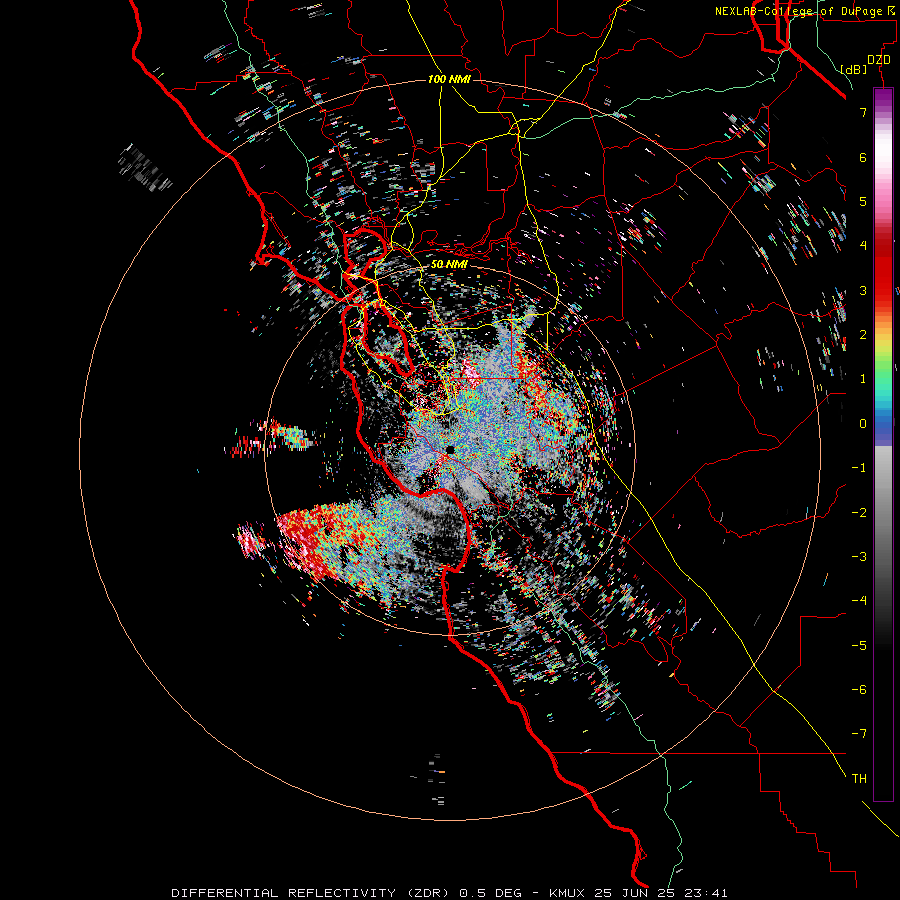Click the -7 value on the color scale
Image resolution: width=900 pixels, height=900 pixels.
(x=859, y=734)
